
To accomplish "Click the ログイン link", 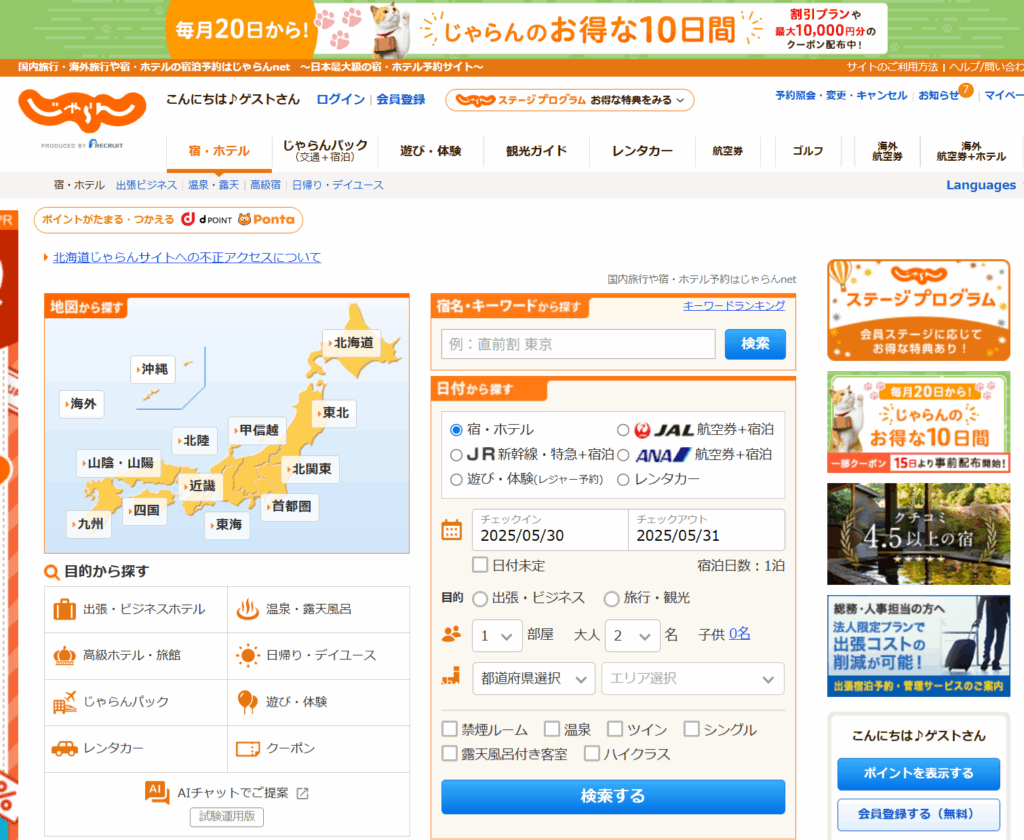I will point(340,99).
